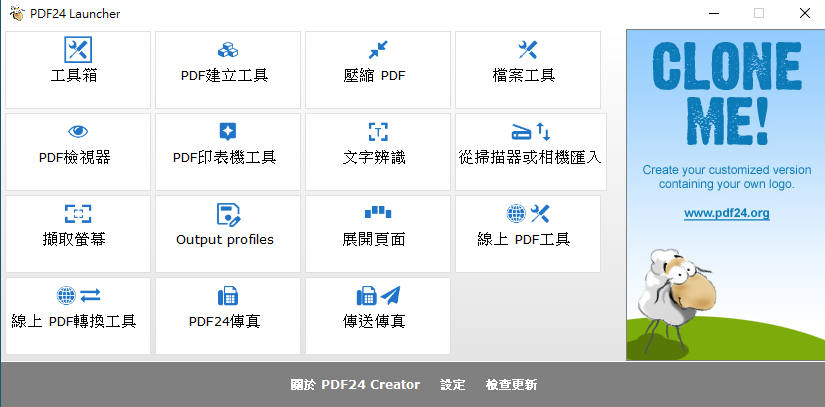This screenshot has width=825, height=407.
Task: Close the PDF24 Launcher window
Action: [804, 14]
